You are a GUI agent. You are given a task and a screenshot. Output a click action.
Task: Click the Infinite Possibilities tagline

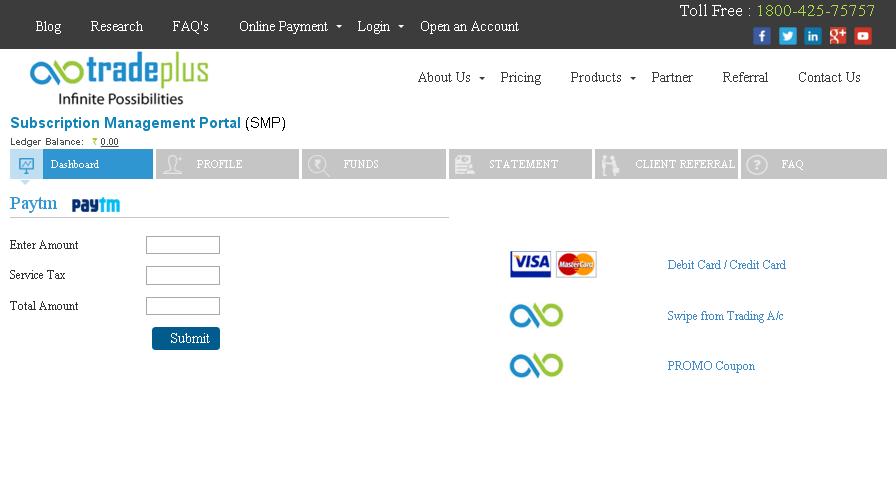[121, 99]
